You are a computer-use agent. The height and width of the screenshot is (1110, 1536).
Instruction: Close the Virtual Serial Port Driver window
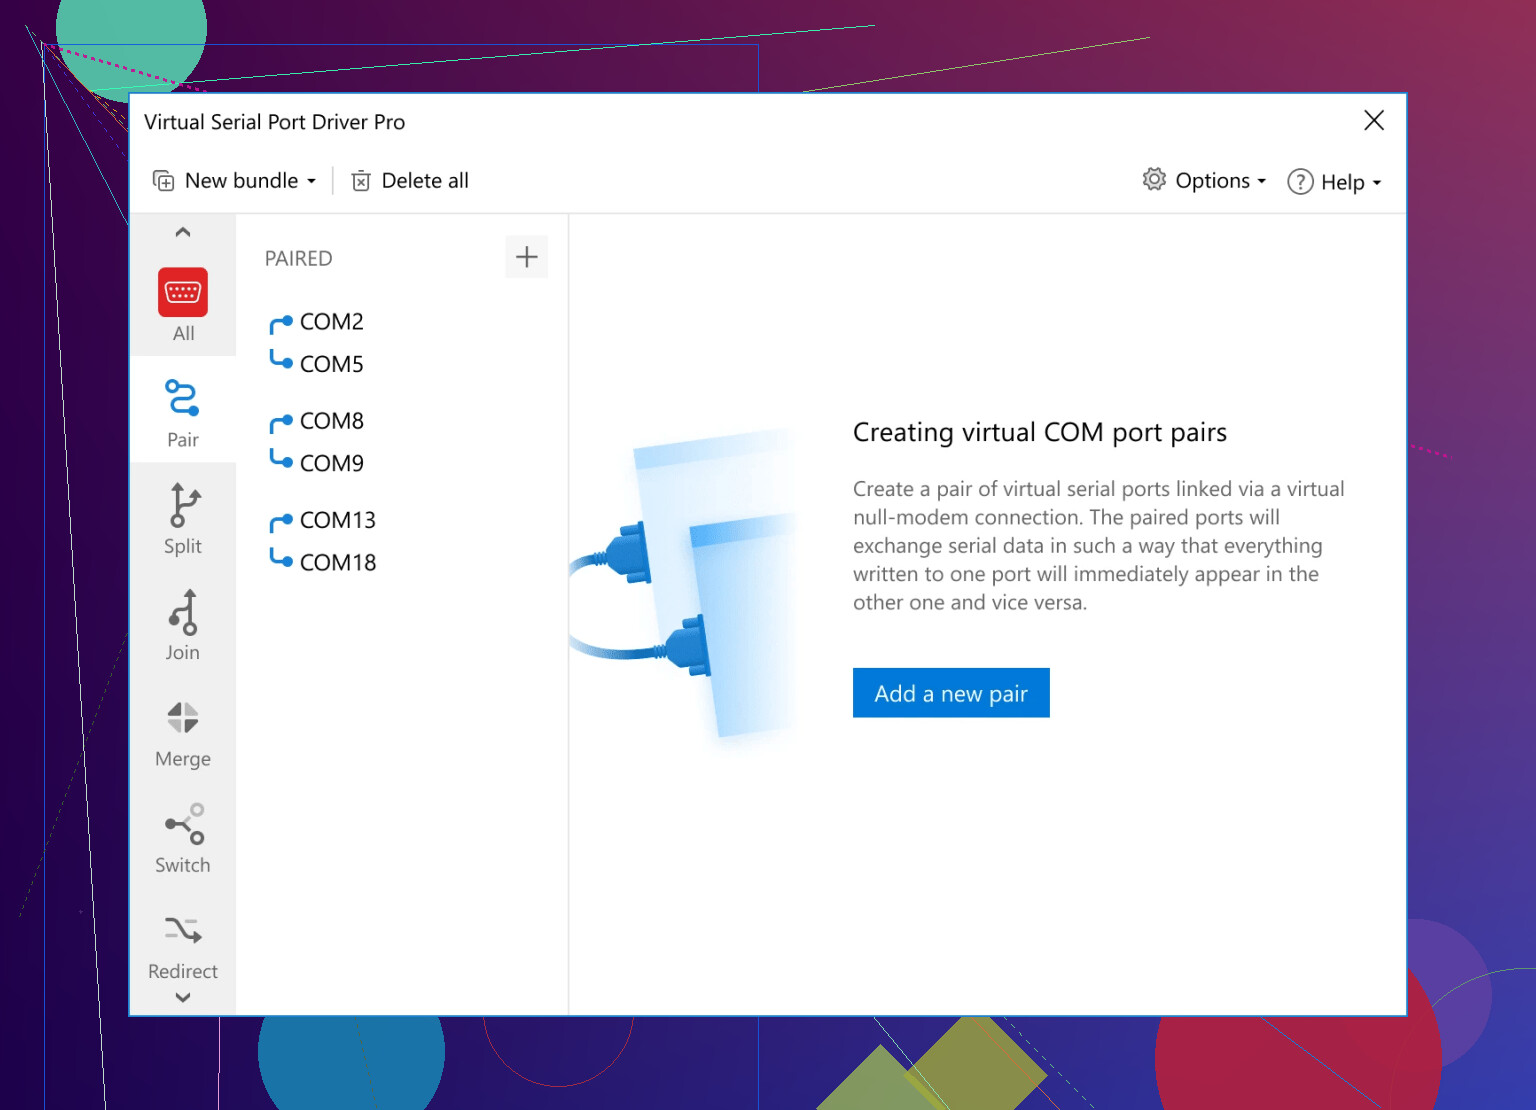(x=1374, y=121)
